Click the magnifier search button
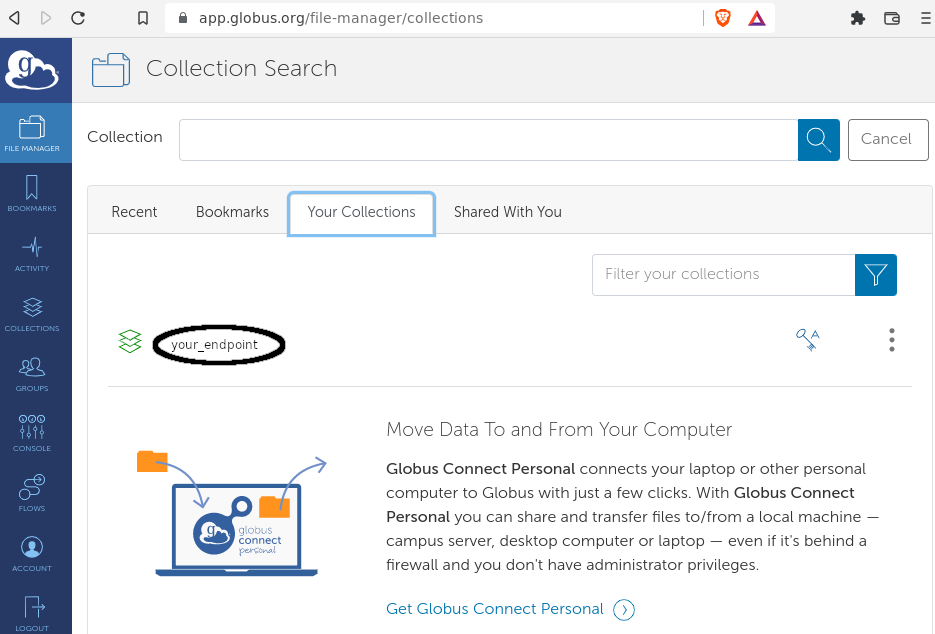This screenshot has height=634, width=935. [819, 140]
